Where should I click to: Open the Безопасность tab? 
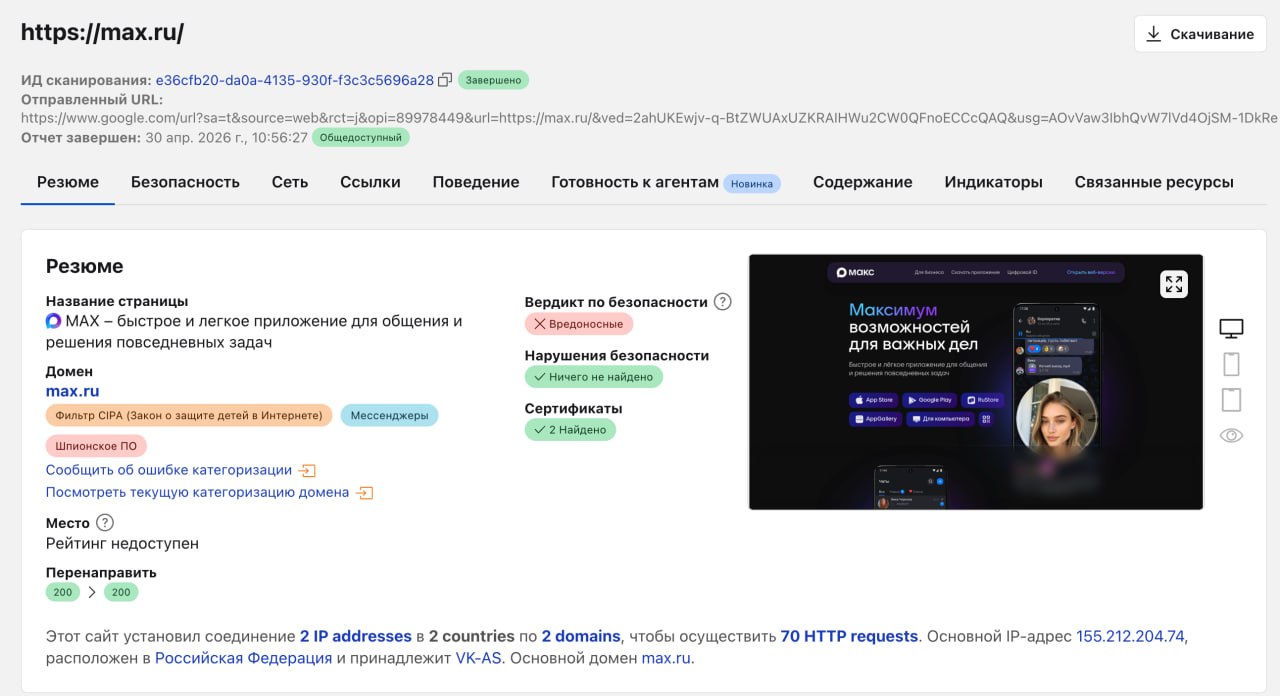pyautogui.click(x=185, y=182)
